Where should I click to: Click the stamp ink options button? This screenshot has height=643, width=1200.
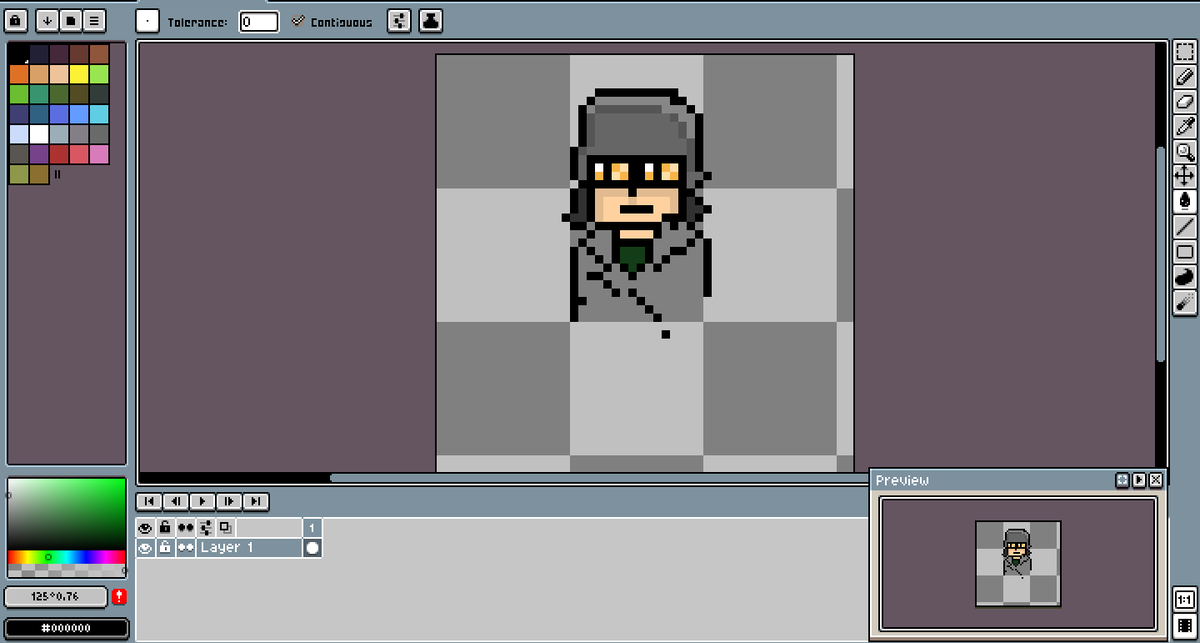tap(430, 21)
